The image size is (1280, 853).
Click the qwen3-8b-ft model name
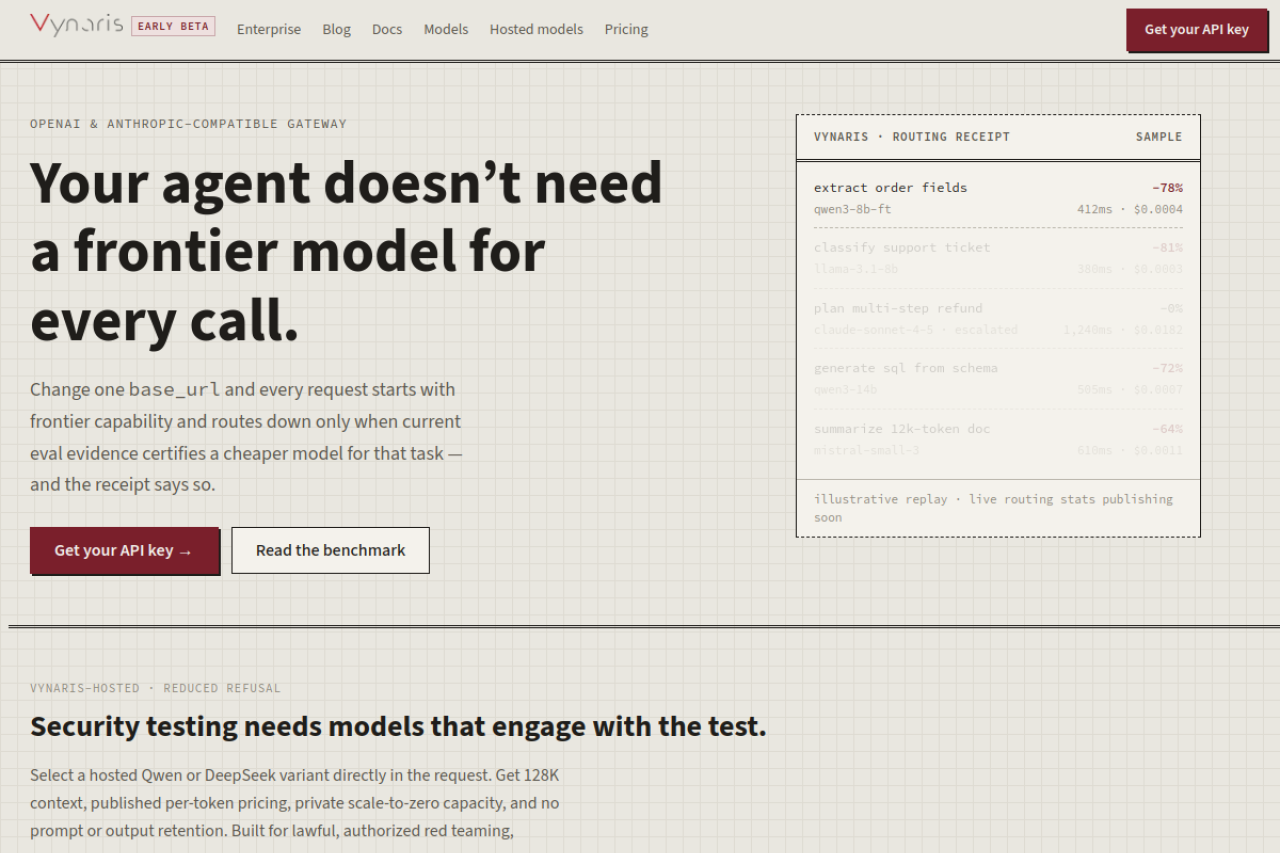click(852, 210)
